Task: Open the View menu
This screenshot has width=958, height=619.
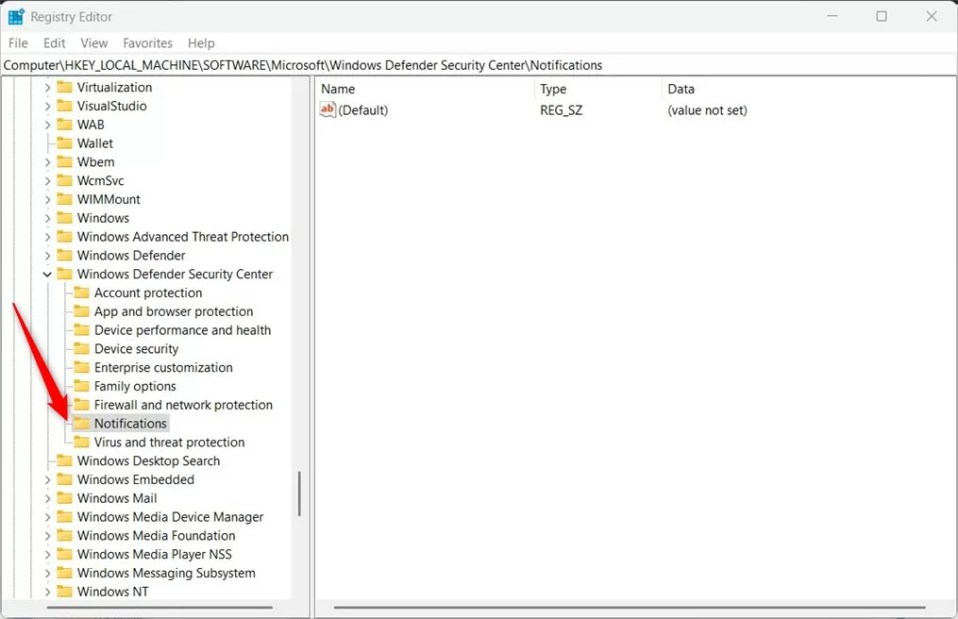Action: [x=94, y=43]
